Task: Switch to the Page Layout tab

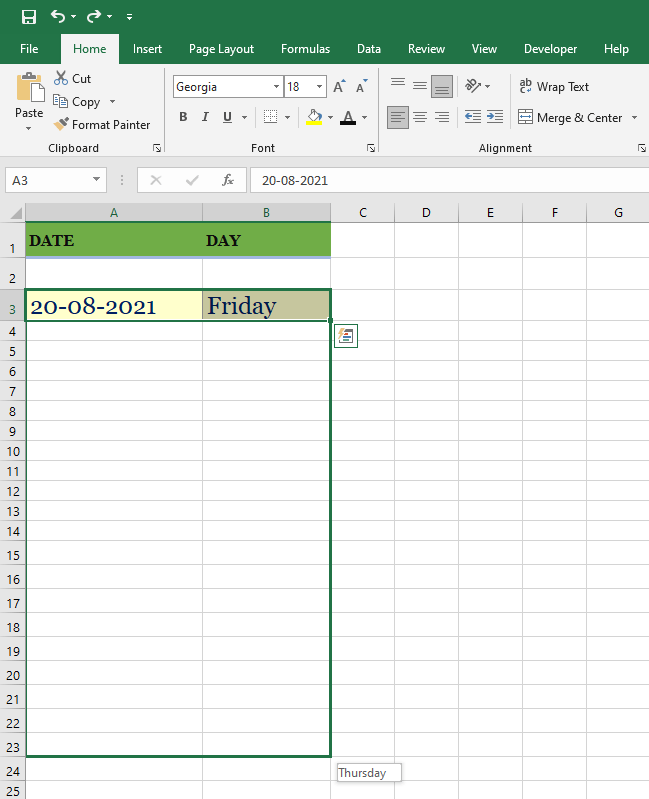Action: 221,49
